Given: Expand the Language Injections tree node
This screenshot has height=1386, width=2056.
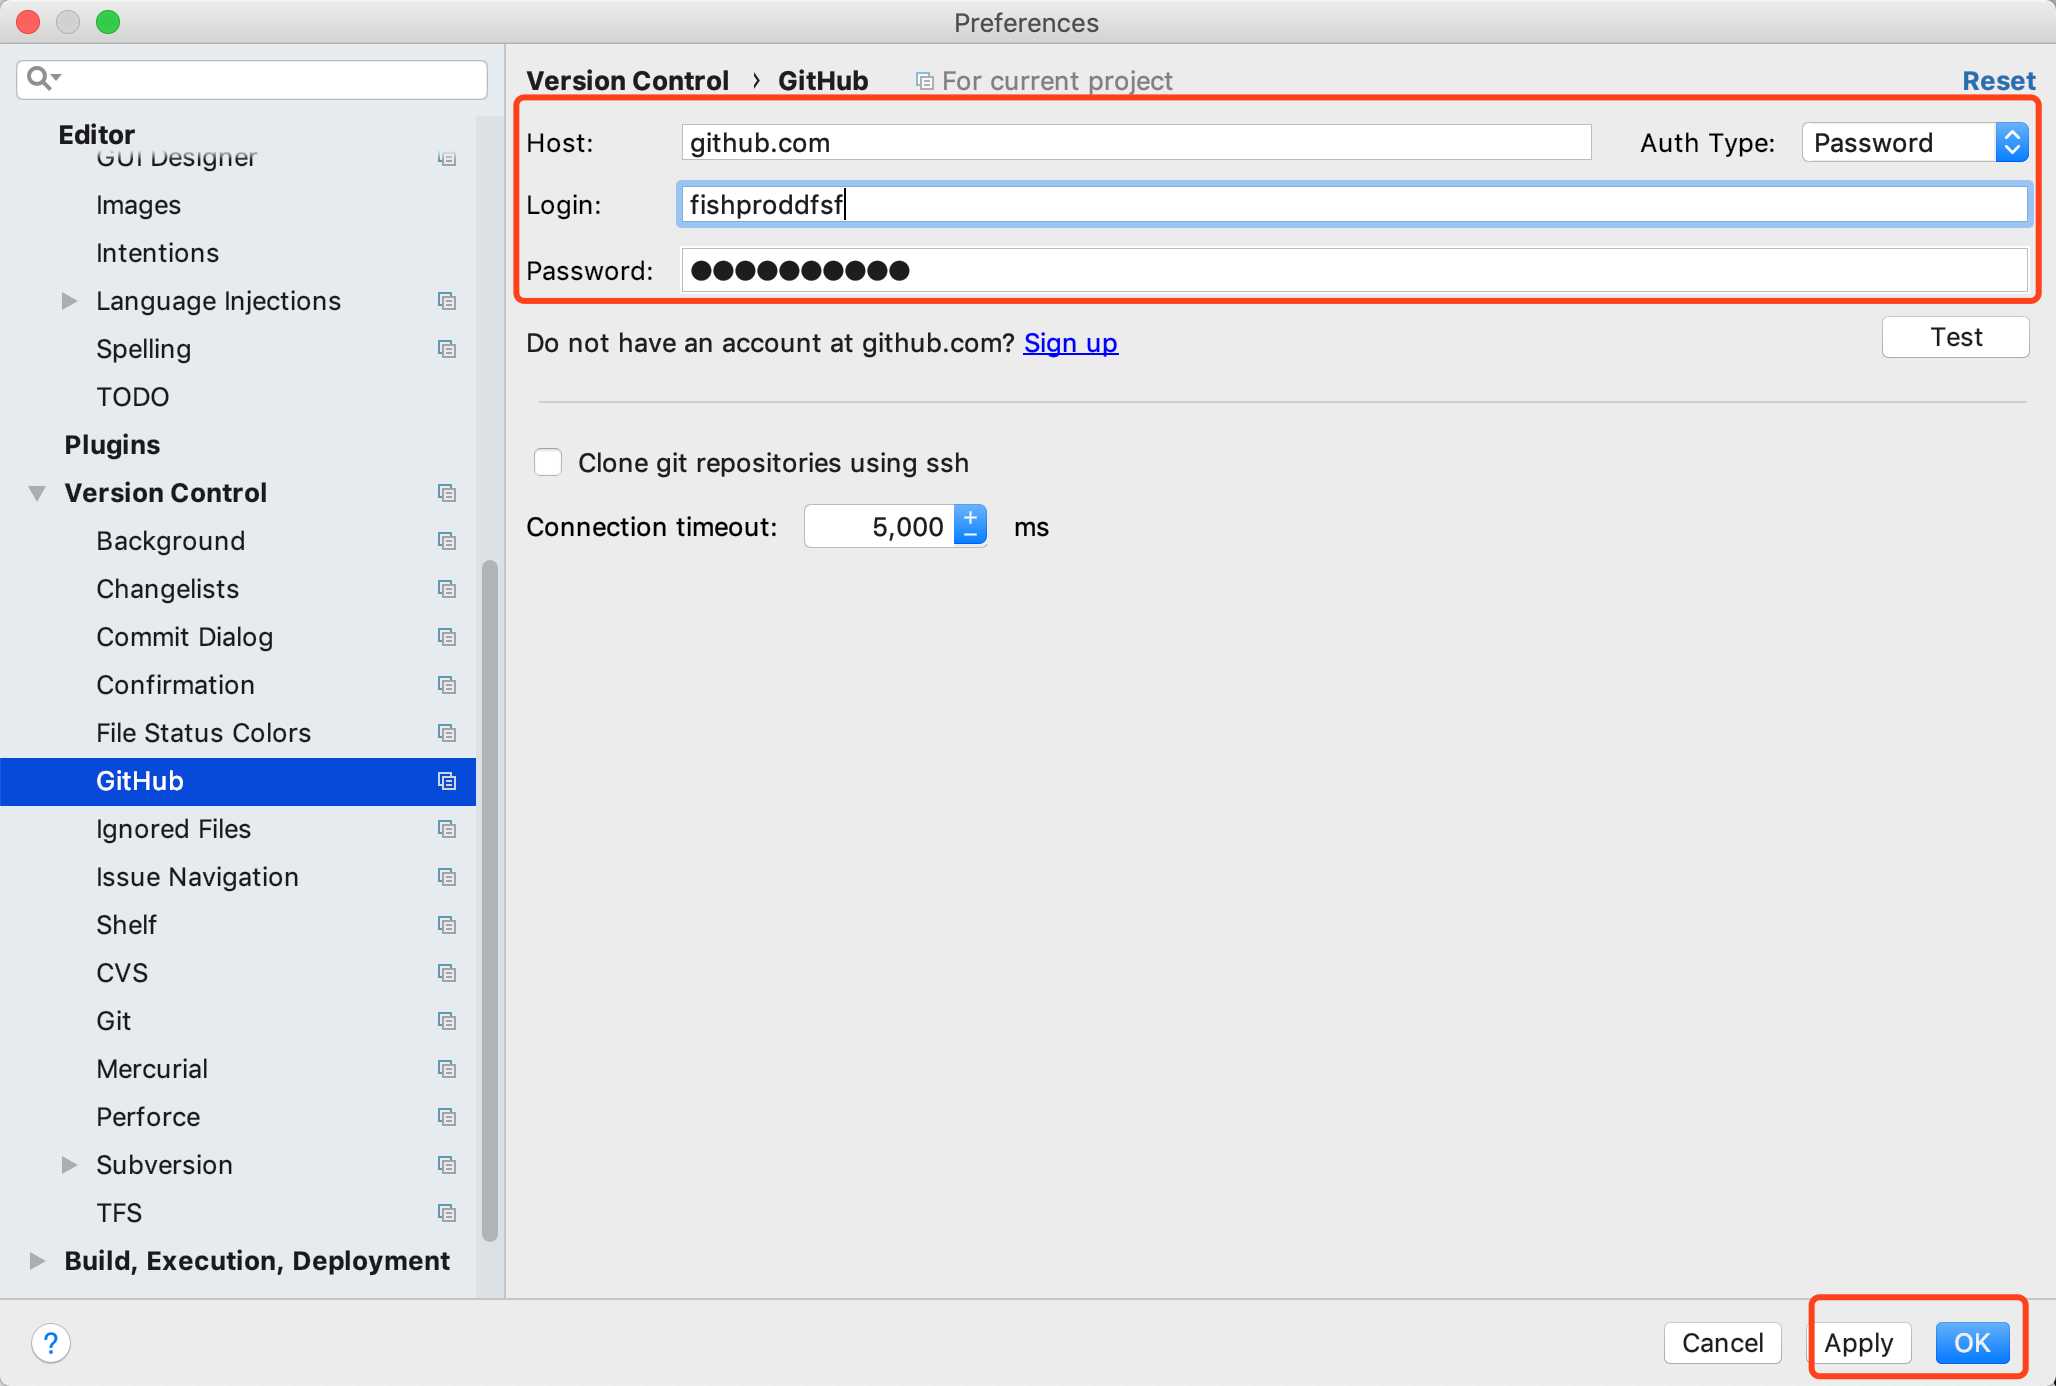Looking at the screenshot, I should tap(69, 301).
